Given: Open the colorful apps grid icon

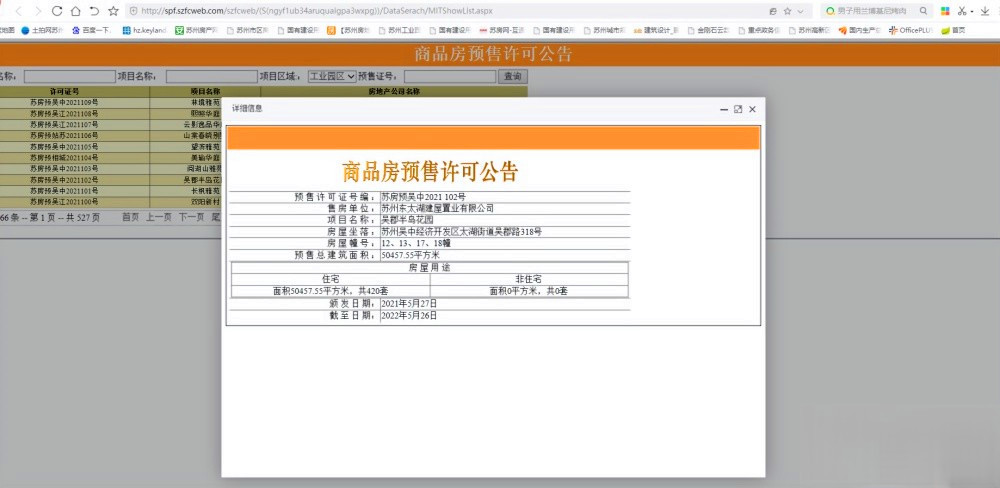Looking at the screenshot, I should pyautogui.click(x=944, y=11).
